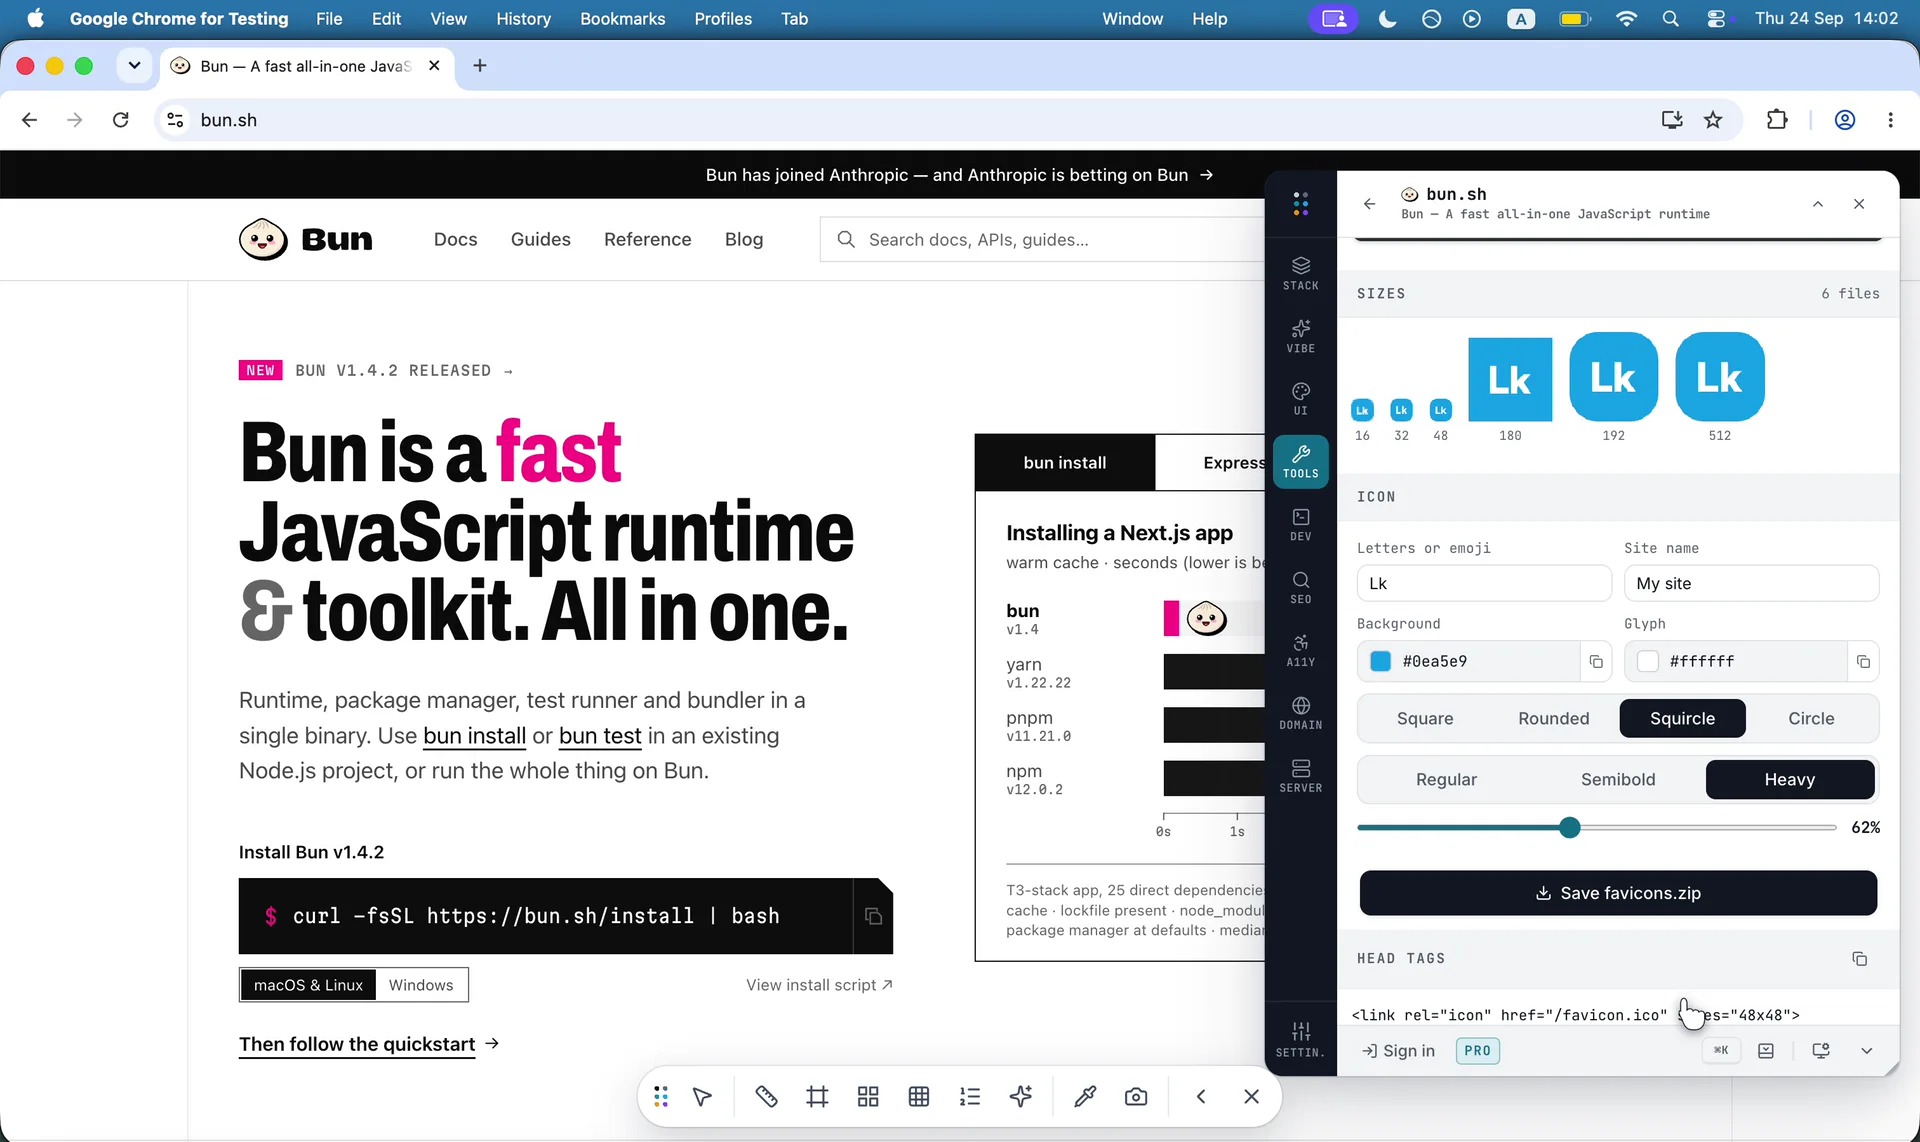Viewport: 1920px width, 1142px height.
Task: Copy the glyph color hex value
Action: pyautogui.click(x=1863, y=662)
